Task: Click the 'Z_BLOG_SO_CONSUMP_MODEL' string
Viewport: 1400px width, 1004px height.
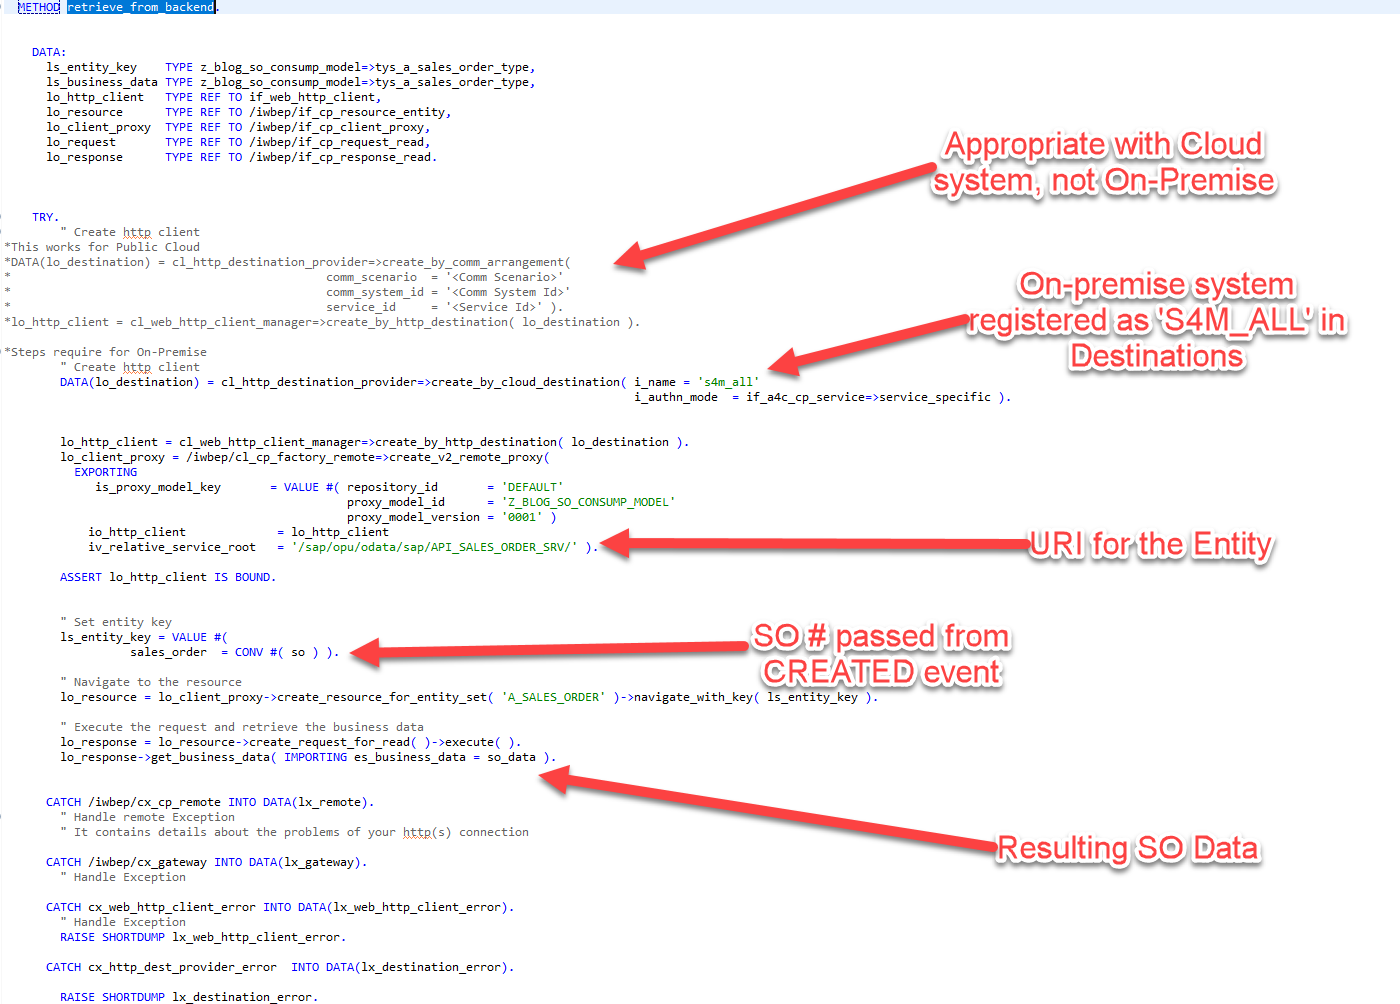Action: tap(588, 502)
